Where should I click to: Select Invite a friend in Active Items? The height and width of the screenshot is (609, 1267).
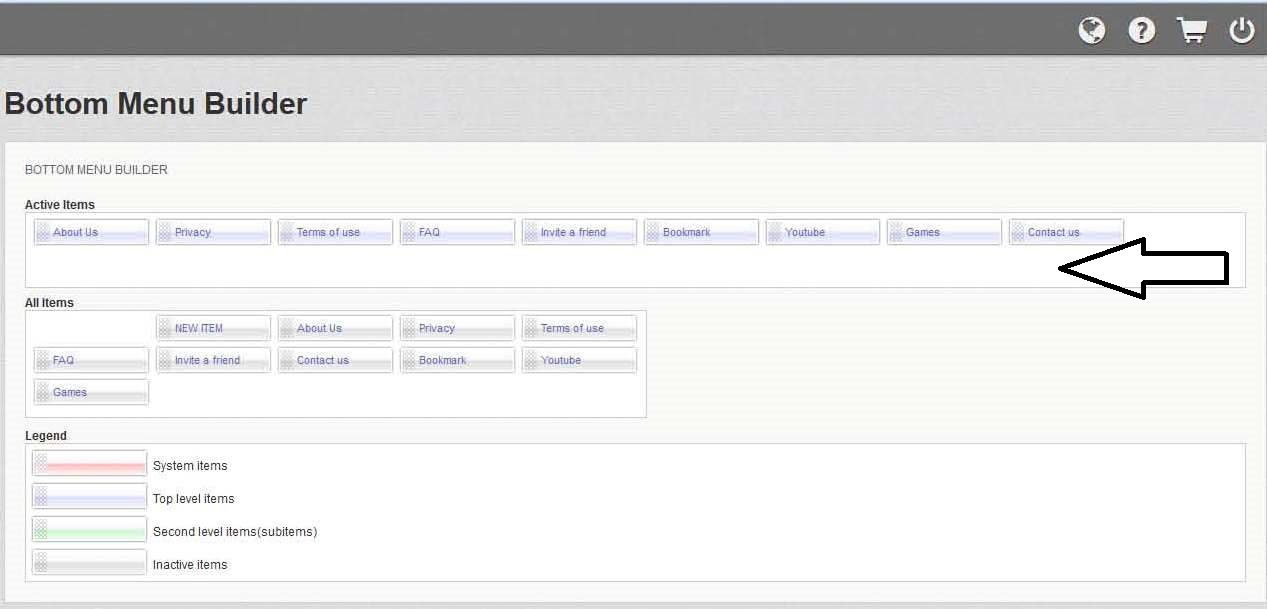[x=579, y=232]
